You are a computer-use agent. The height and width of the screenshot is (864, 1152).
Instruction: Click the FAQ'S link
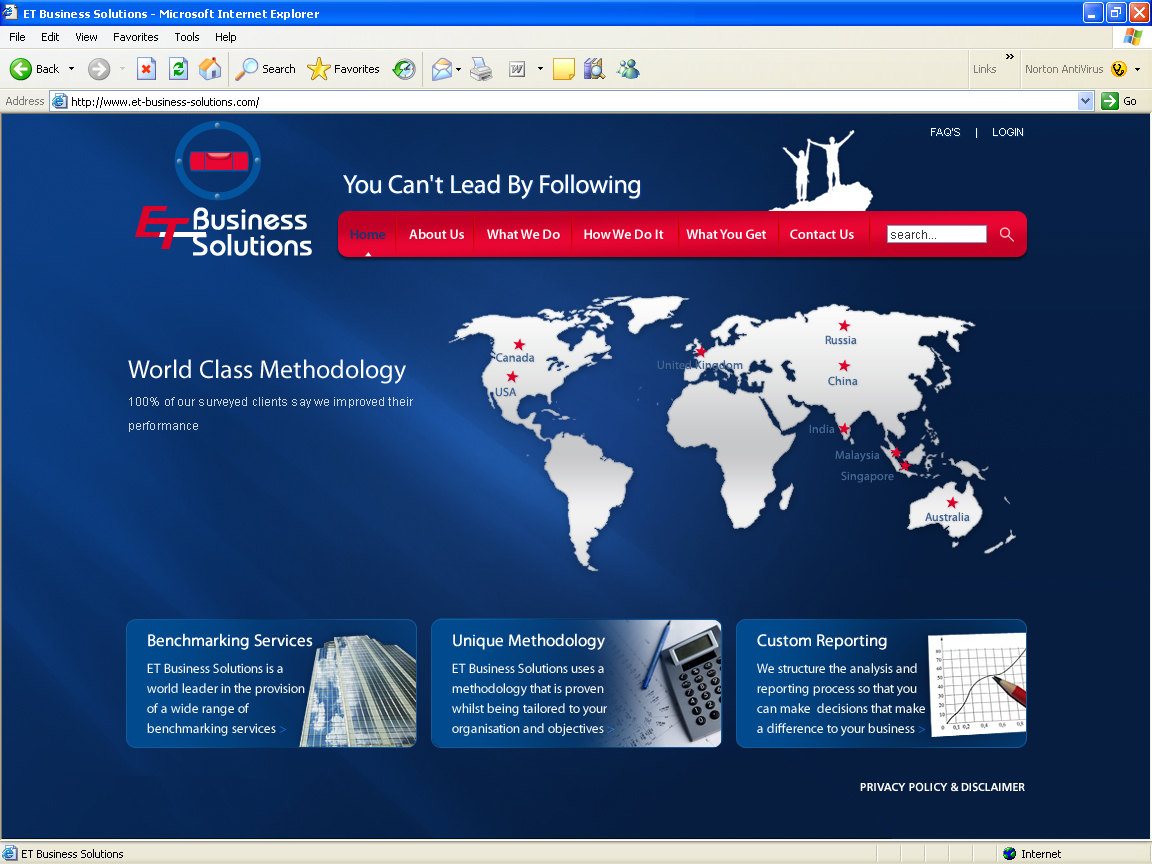pyautogui.click(x=945, y=132)
